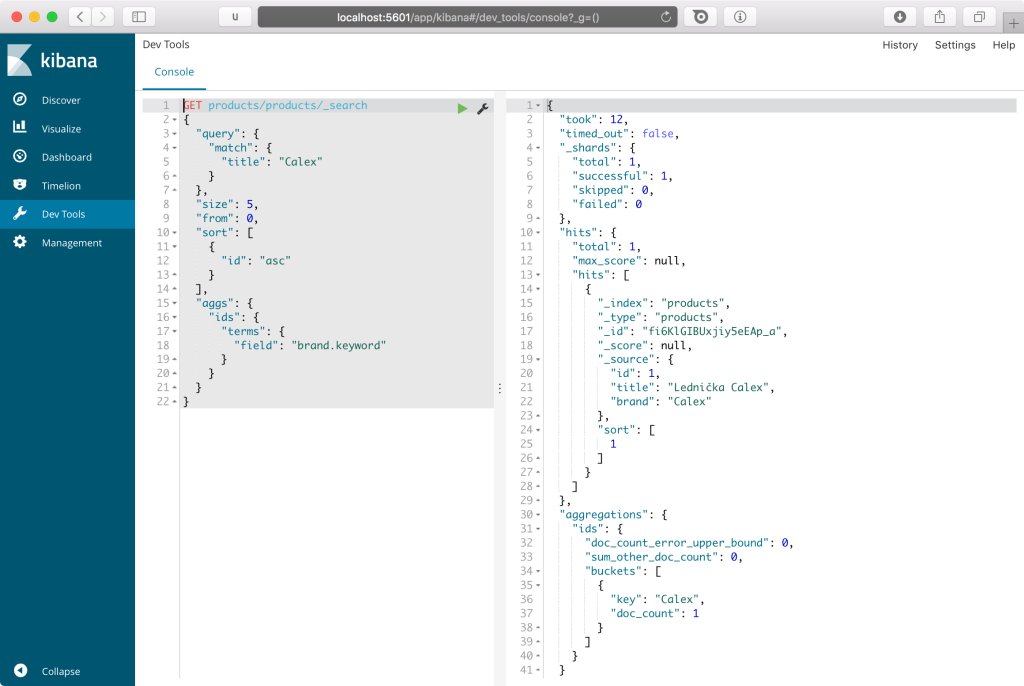Collapse the "_shards" block in response
Screen dimensions: 1024x686
(x=538, y=148)
